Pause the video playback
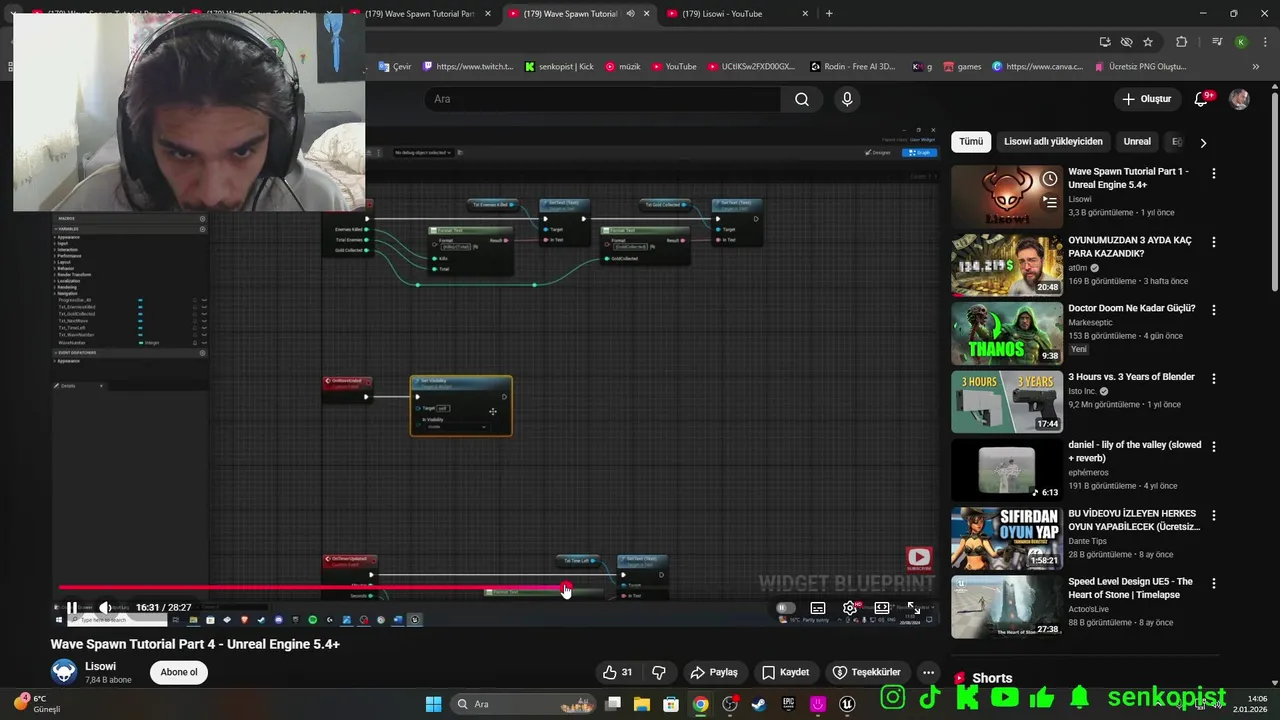The height and width of the screenshot is (720, 1280). (x=72, y=608)
